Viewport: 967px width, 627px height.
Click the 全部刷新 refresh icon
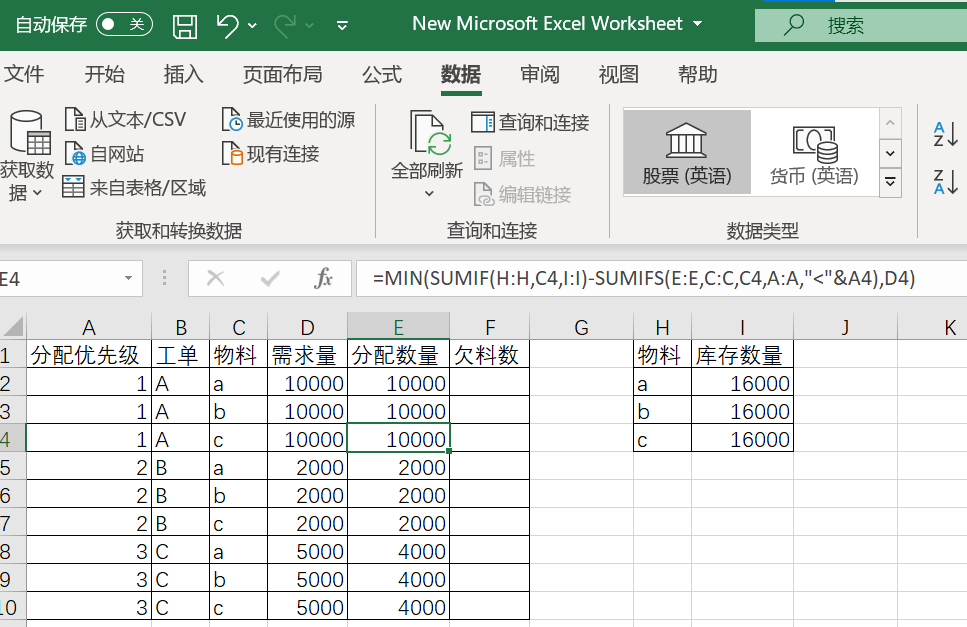[x=430, y=132]
